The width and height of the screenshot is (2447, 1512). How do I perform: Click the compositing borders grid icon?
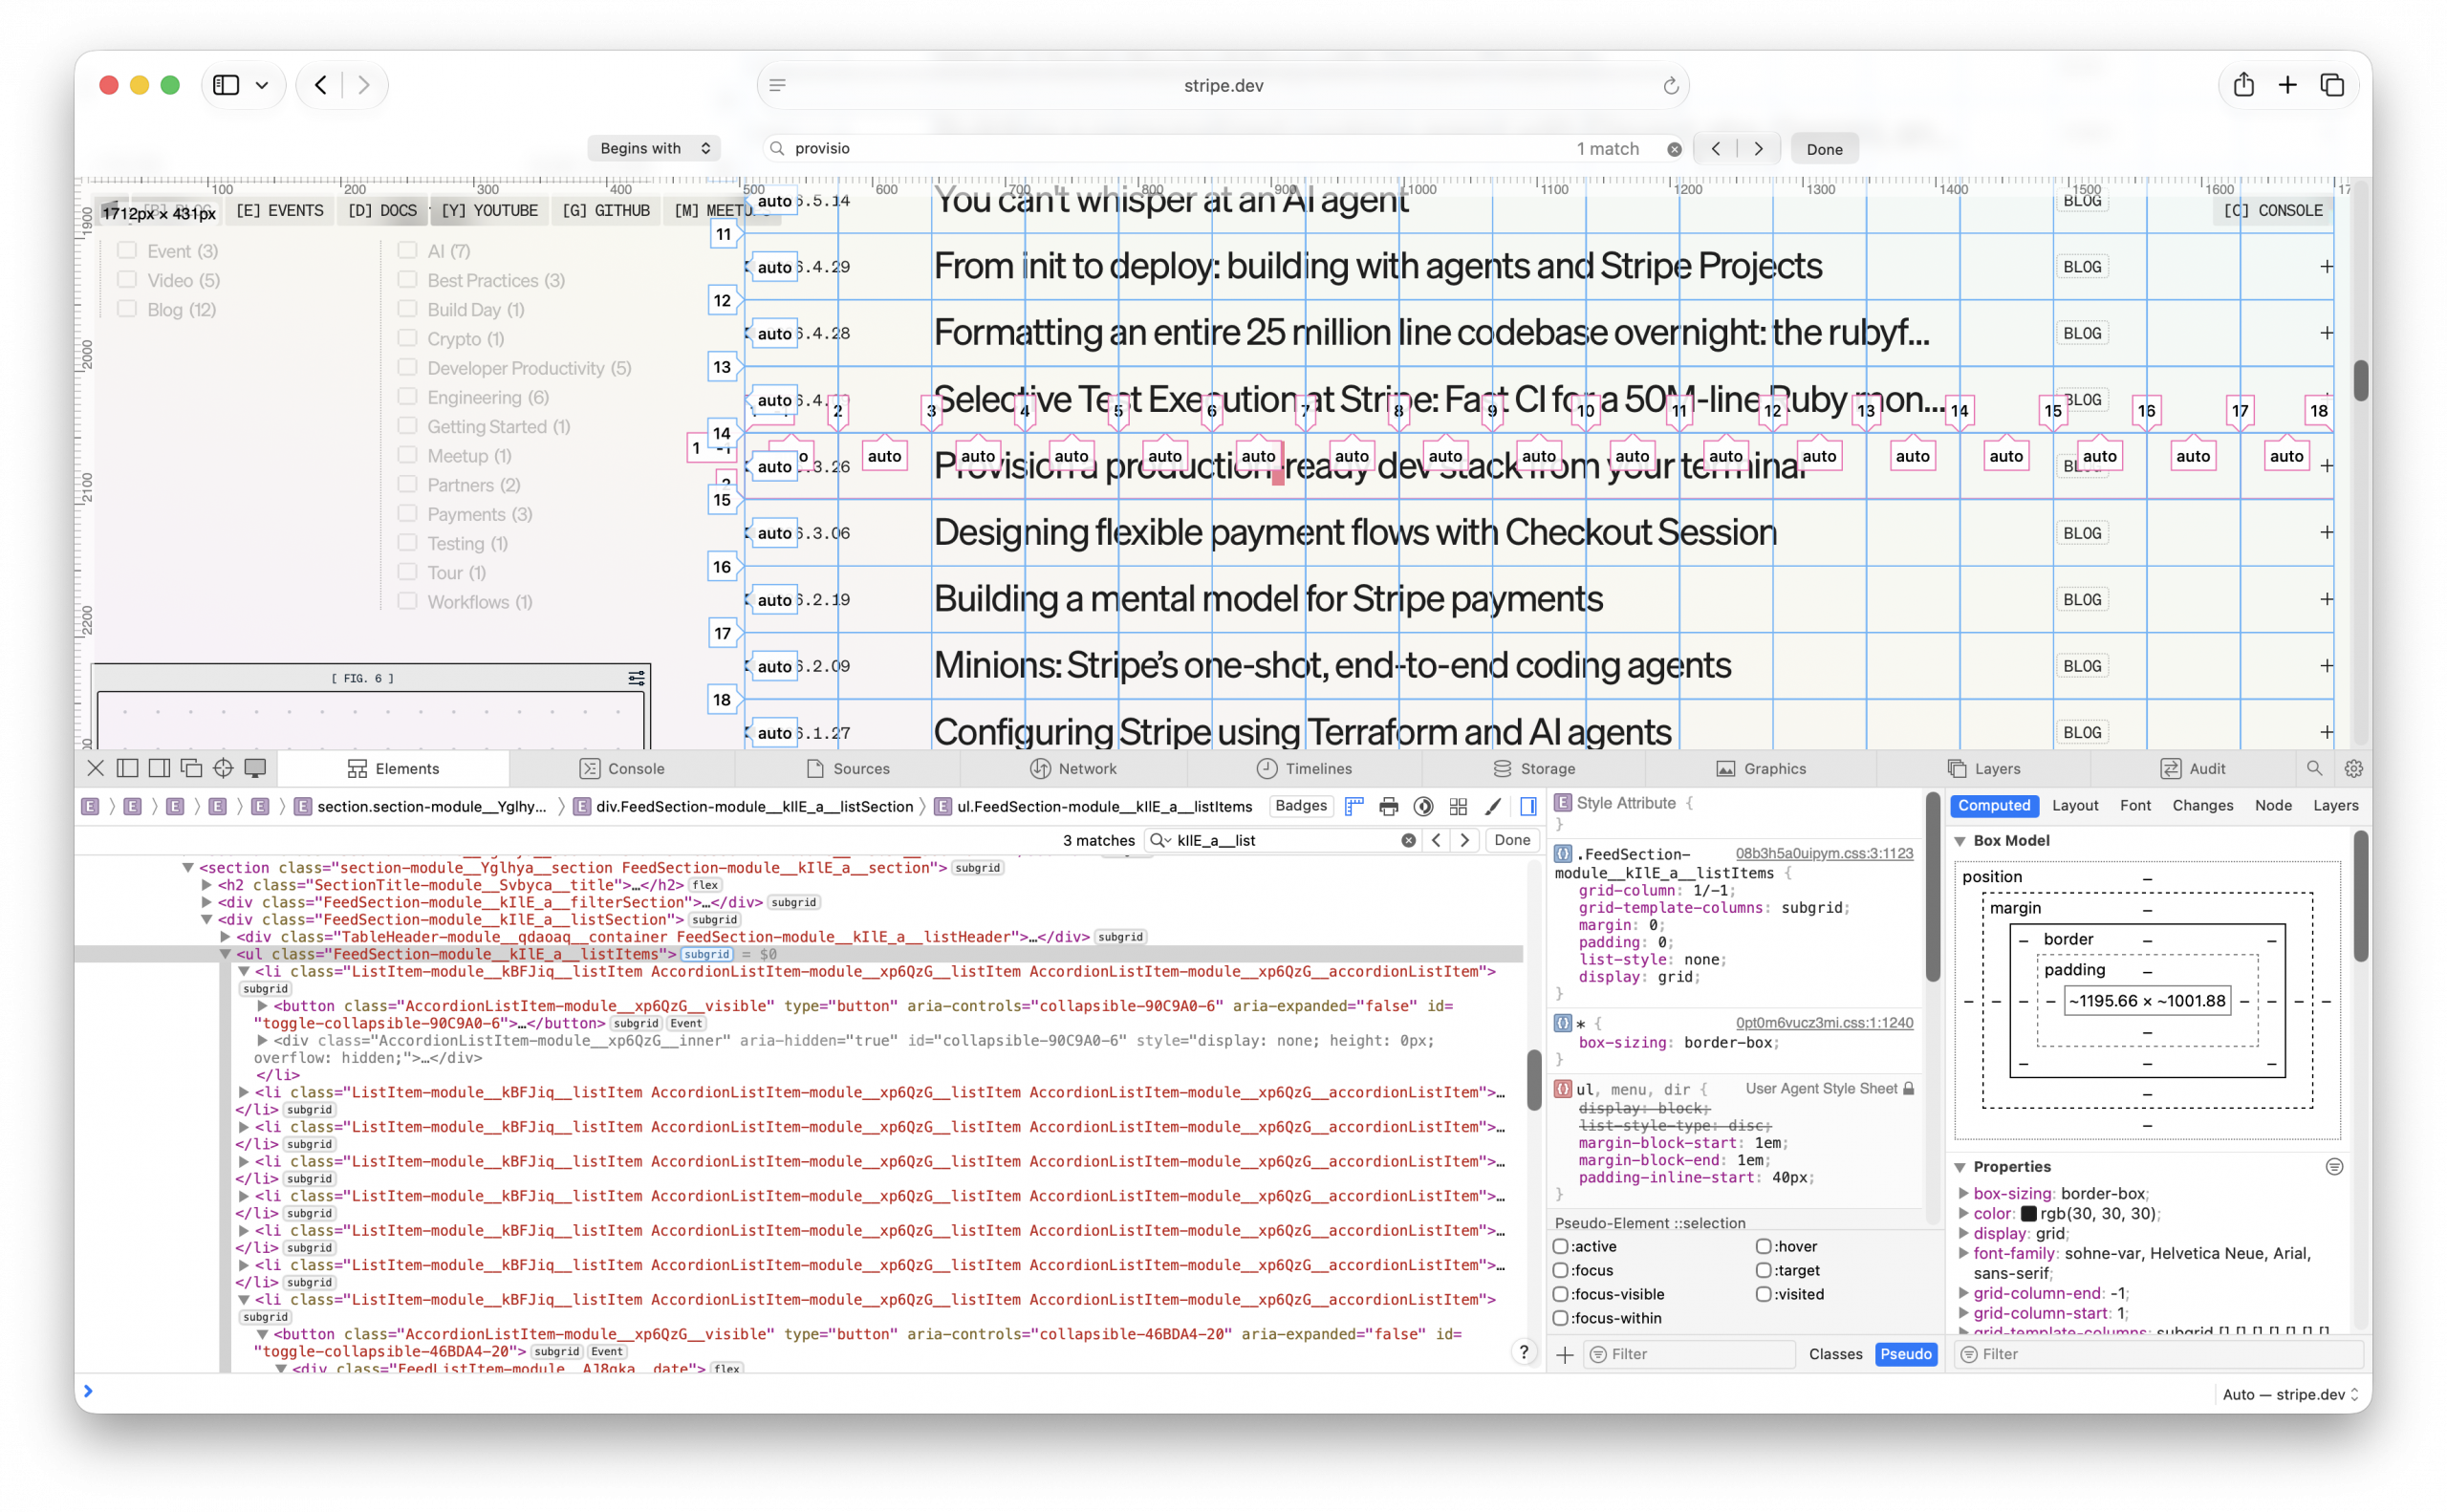coord(1459,806)
